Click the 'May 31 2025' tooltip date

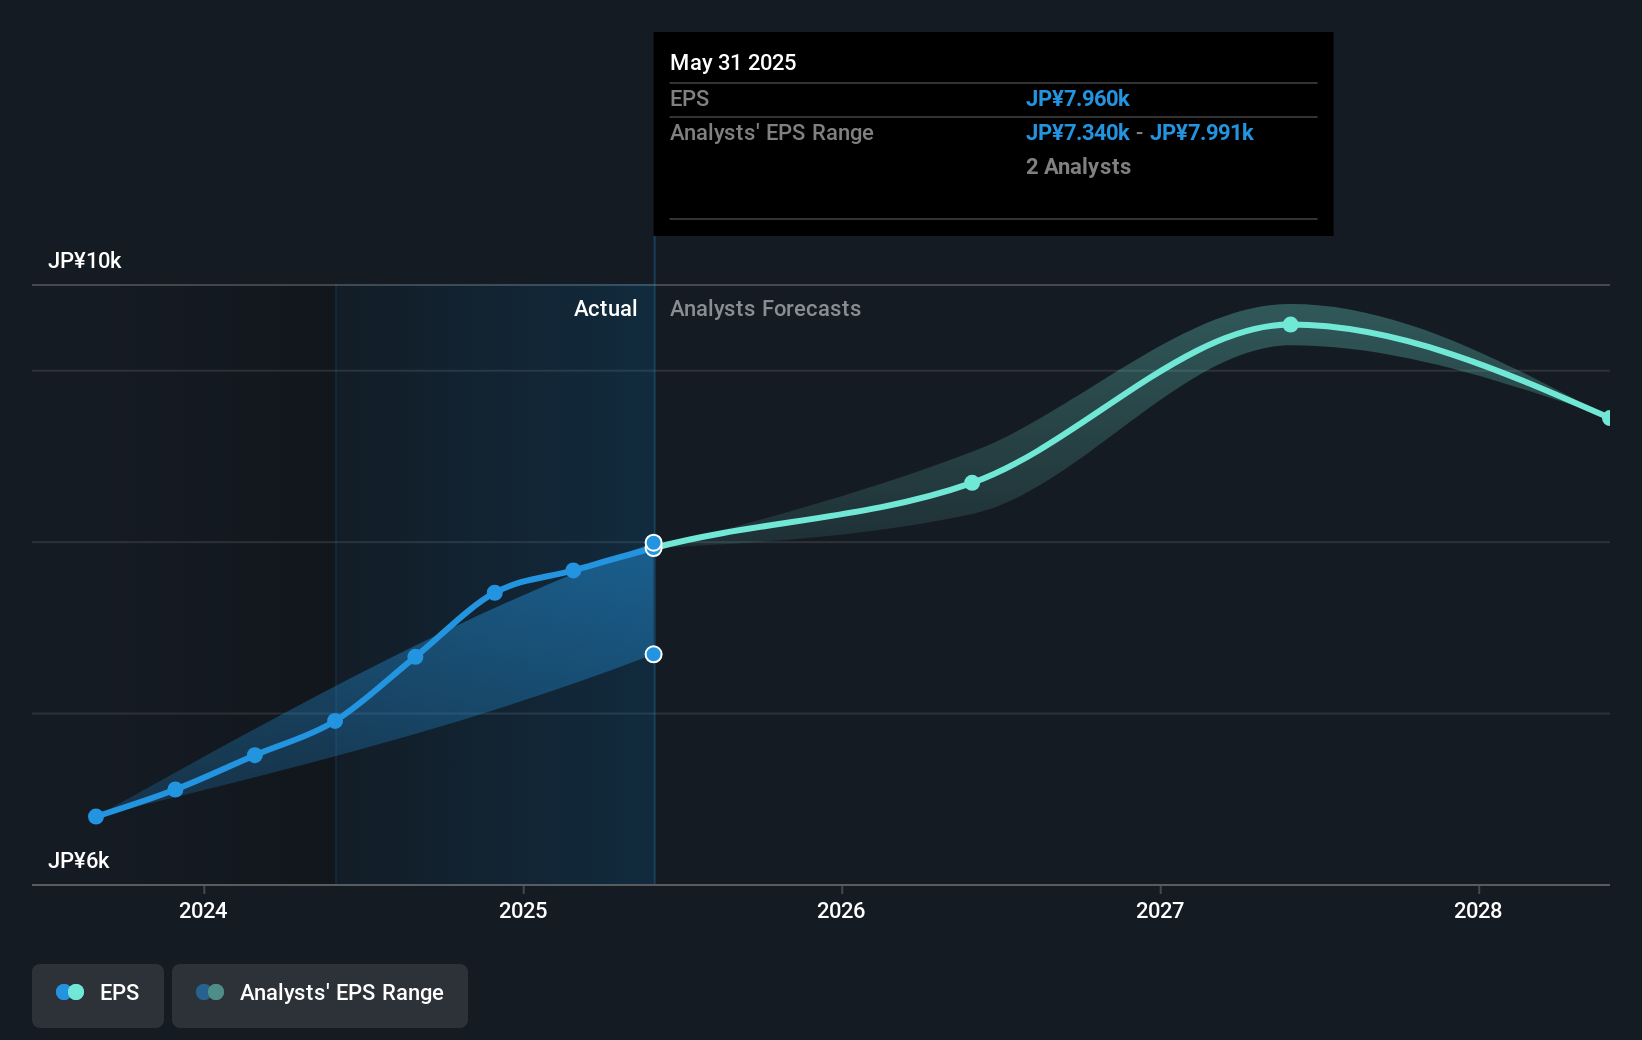click(x=733, y=62)
